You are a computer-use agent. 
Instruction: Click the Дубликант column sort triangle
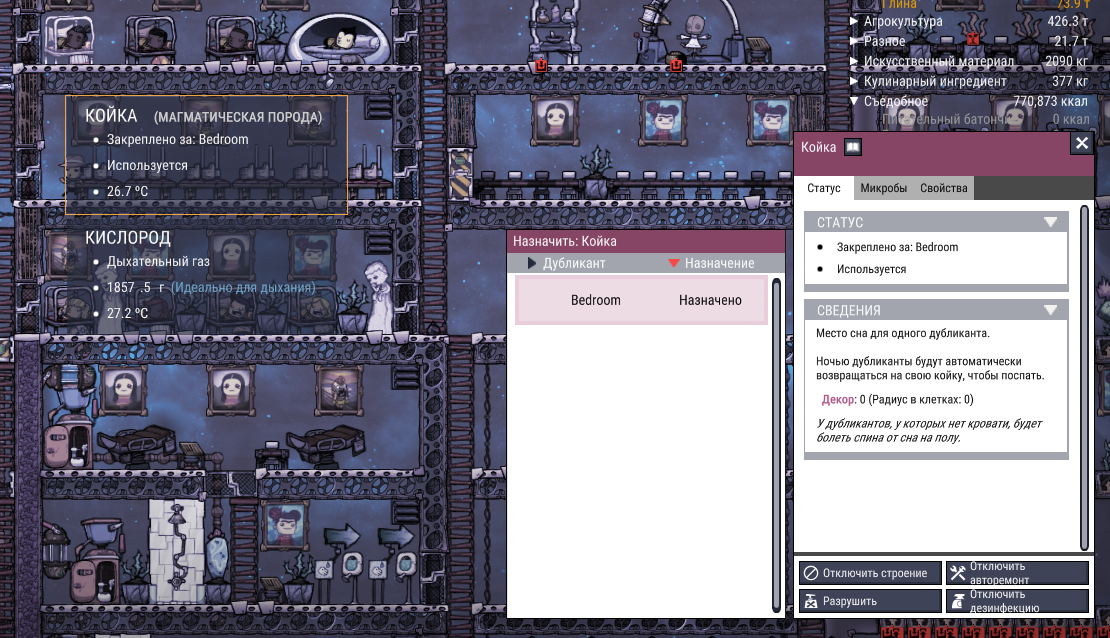(532, 263)
